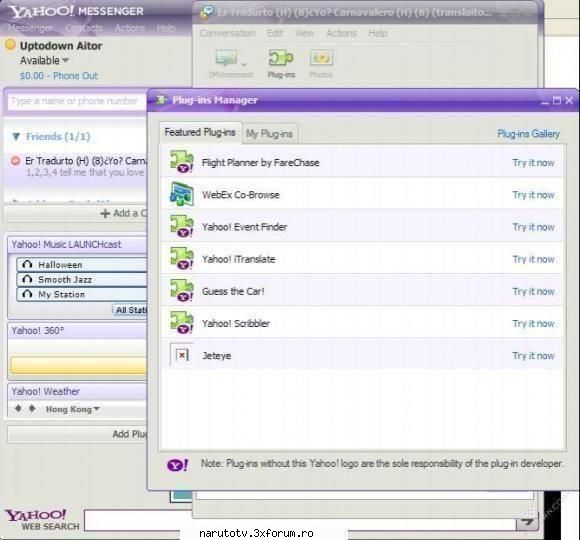Click the Yahoo! Music LAUNCHcast header
This screenshot has width=580, height=540.
[x=77, y=244]
